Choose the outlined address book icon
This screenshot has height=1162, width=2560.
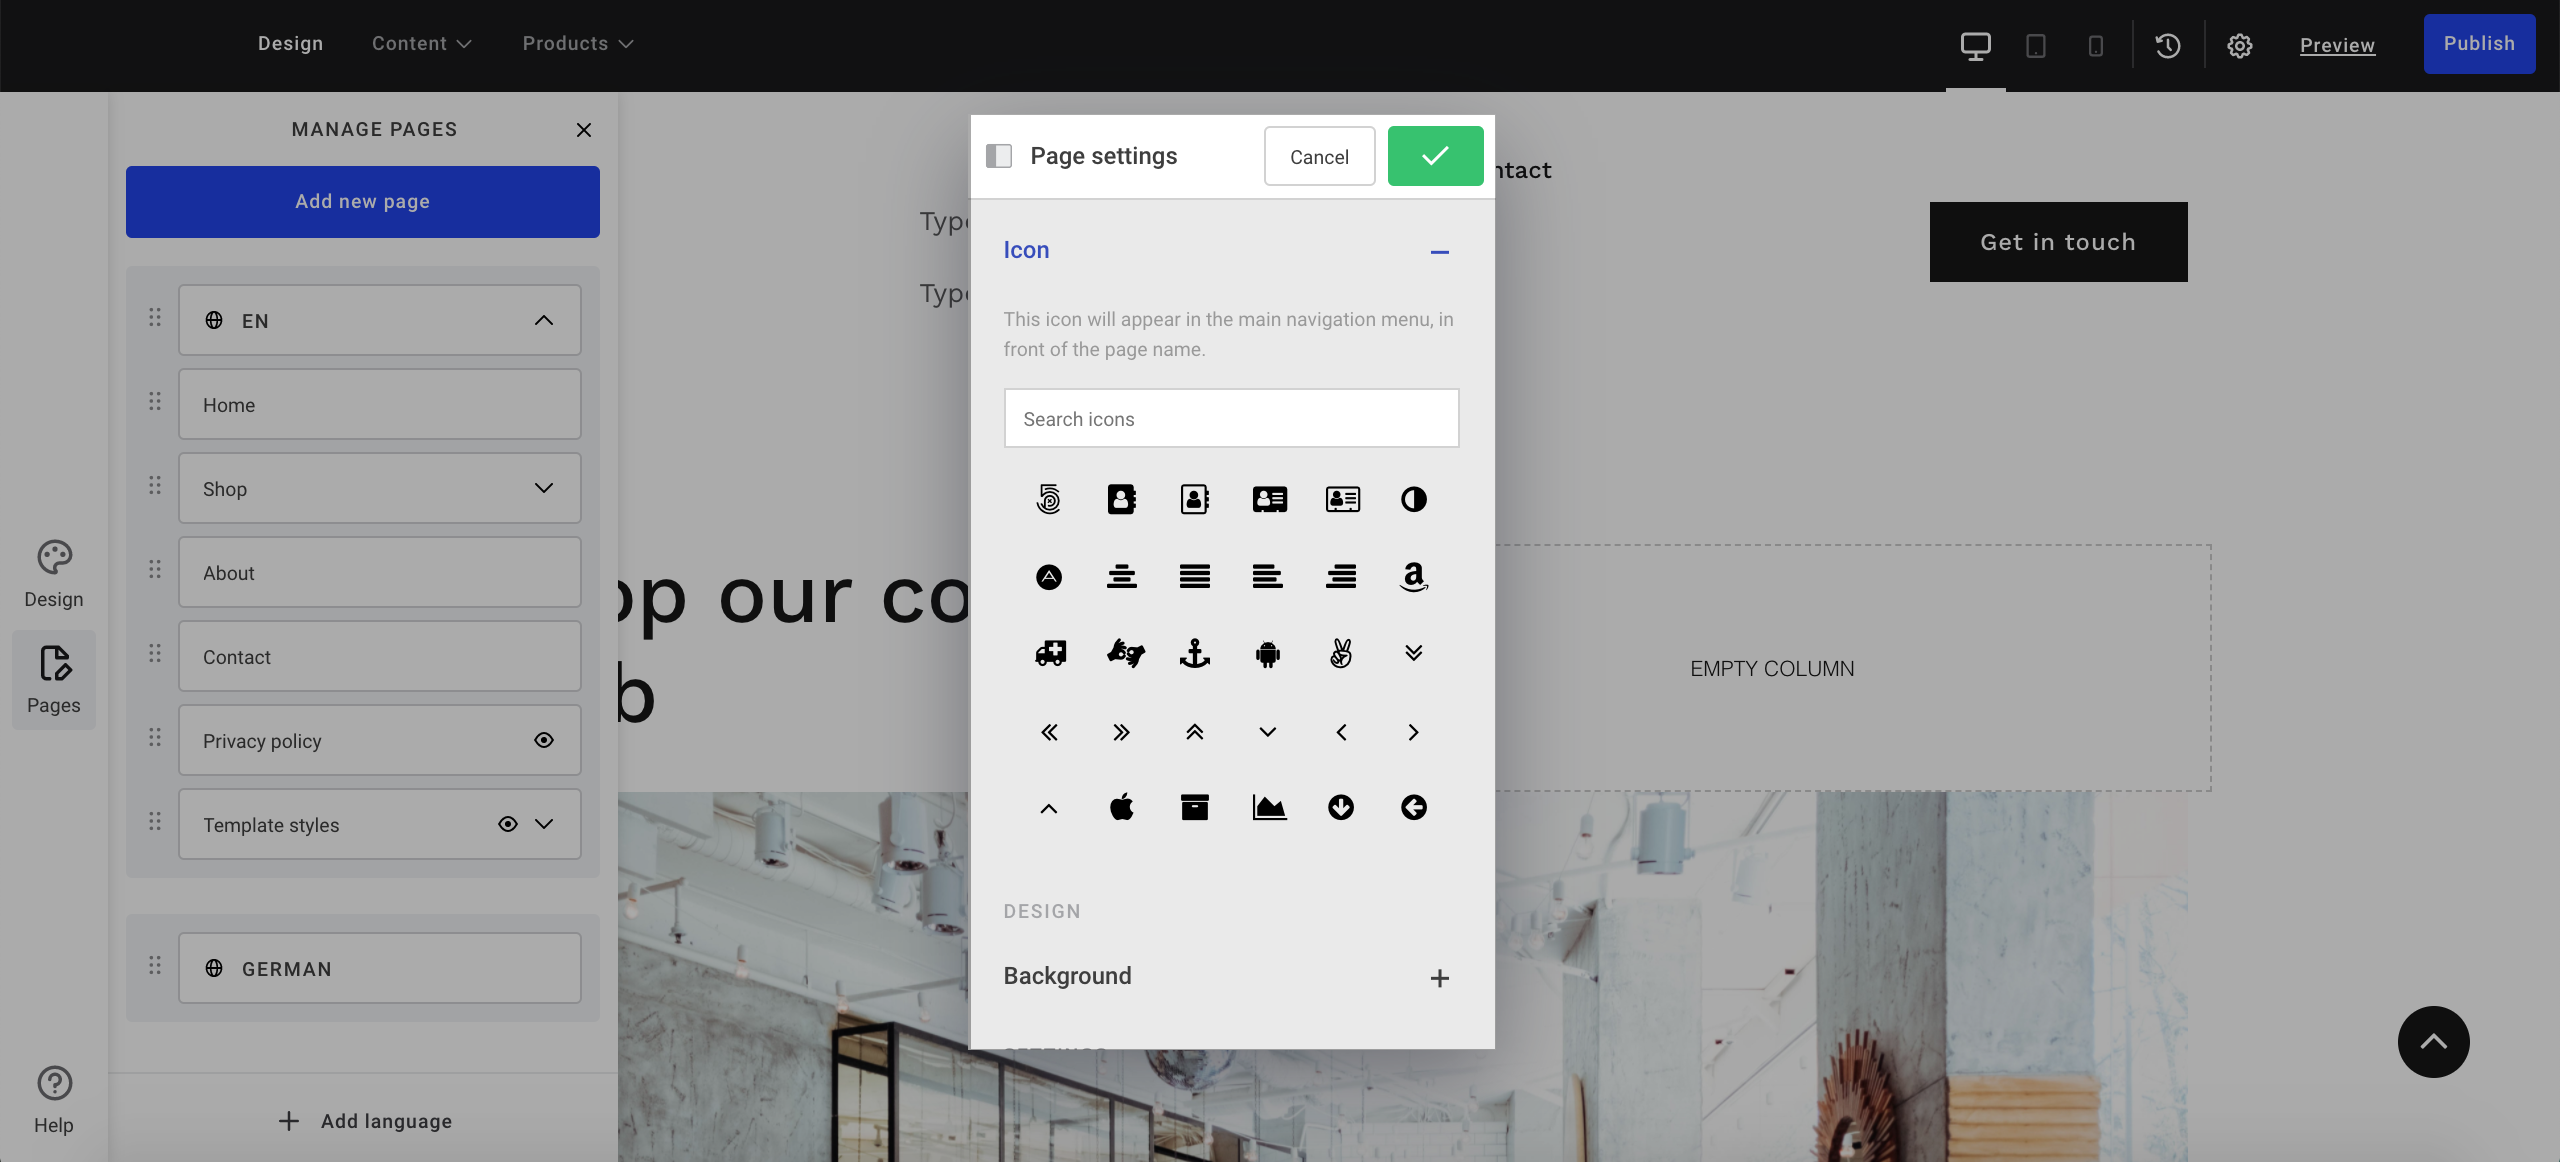[x=1194, y=499]
